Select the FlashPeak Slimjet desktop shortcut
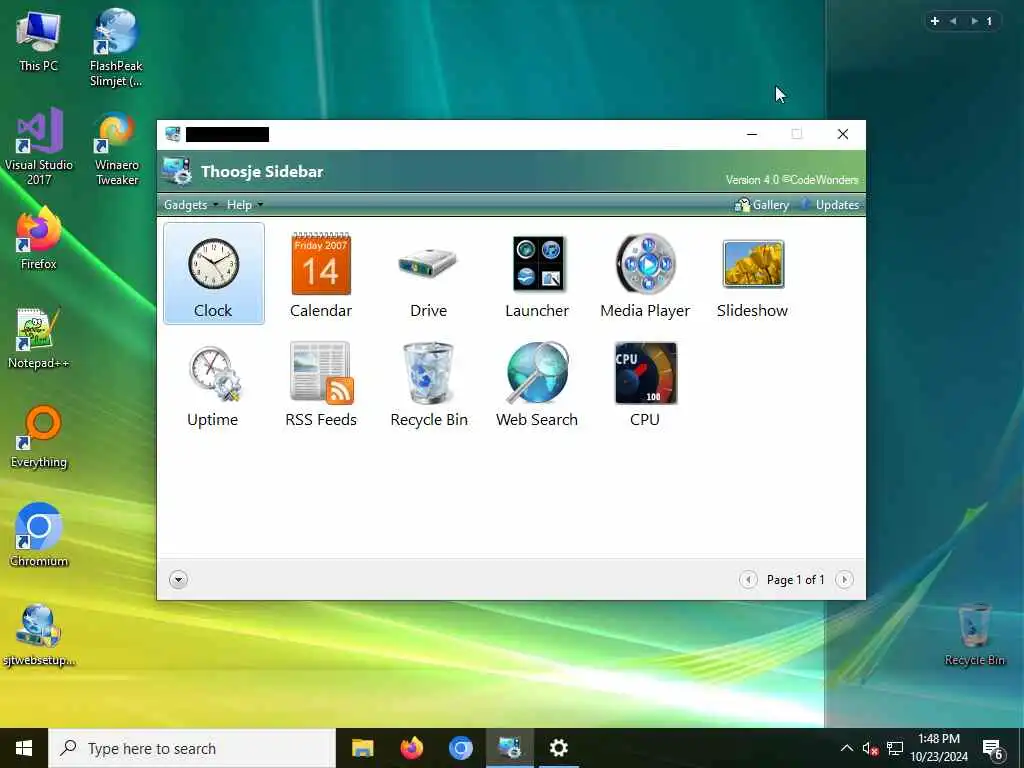This screenshot has width=1024, height=768. tap(116, 48)
